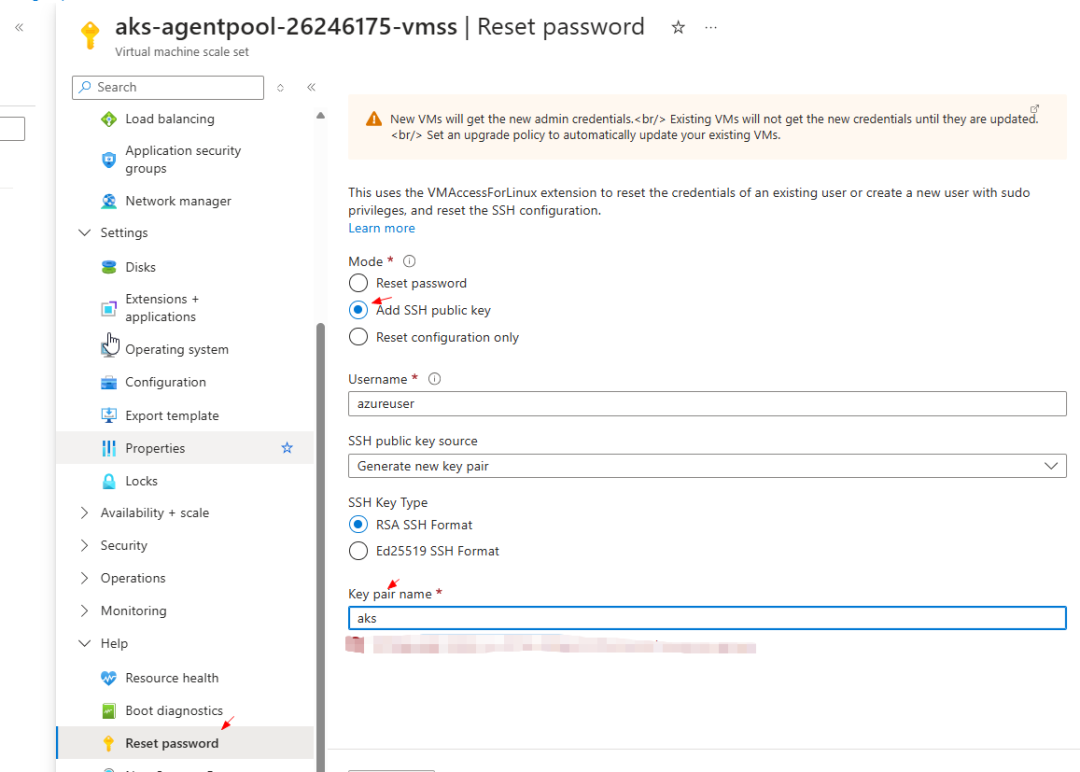Screen dimensions: 1080x772
Task: Collapse the Settings section
Action: click(x=84, y=233)
